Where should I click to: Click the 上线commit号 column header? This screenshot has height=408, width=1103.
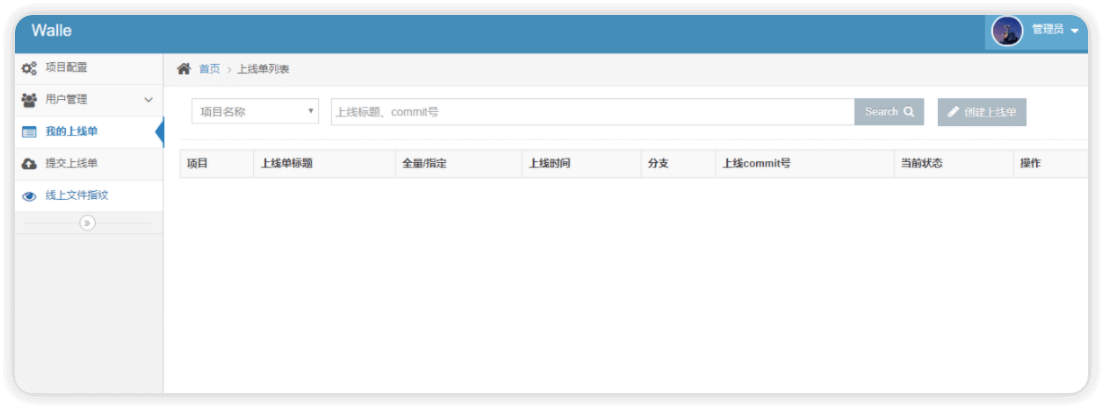(x=805, y=163)
